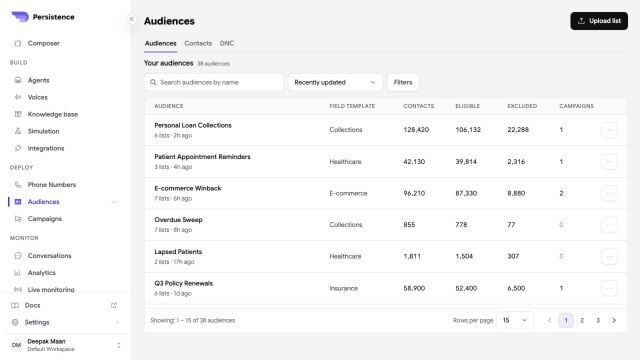Open more options for Q3 Policy Renewals
Screen dimensions: 640x360
[x=609, y=288]
